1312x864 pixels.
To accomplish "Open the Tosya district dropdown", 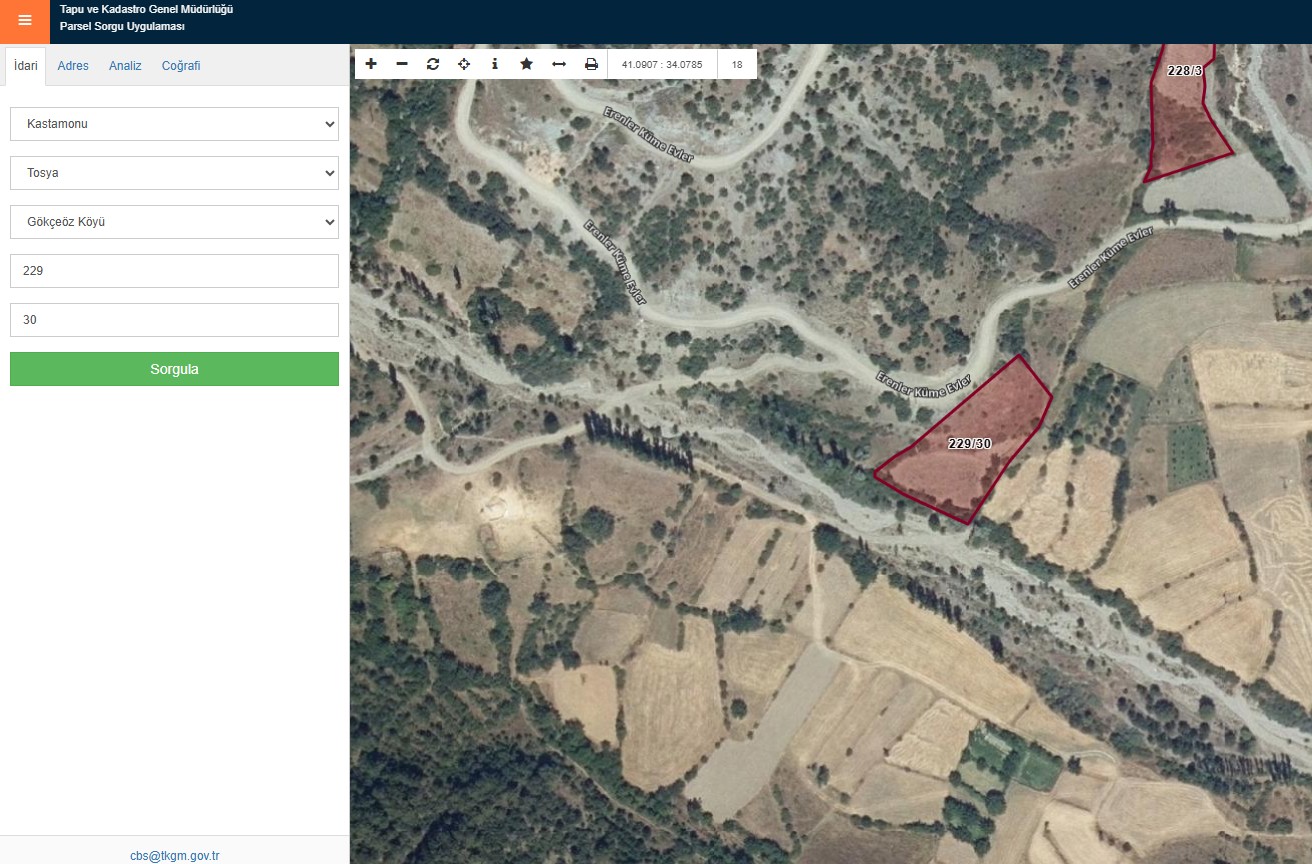I will coord(174,173).
